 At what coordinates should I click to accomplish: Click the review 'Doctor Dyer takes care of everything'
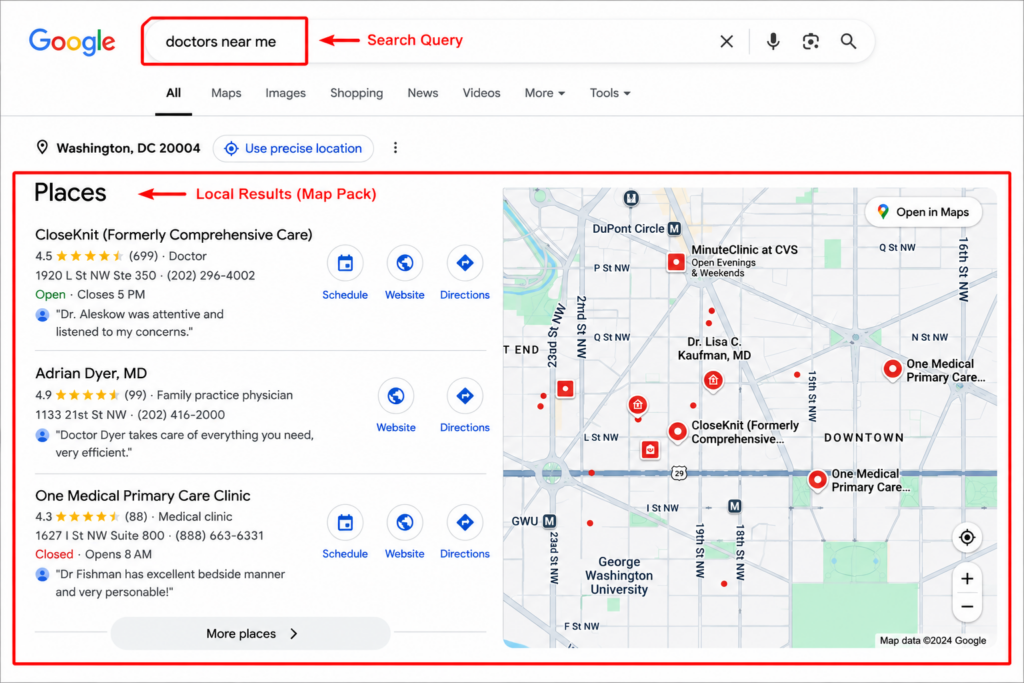pos(184,443)
